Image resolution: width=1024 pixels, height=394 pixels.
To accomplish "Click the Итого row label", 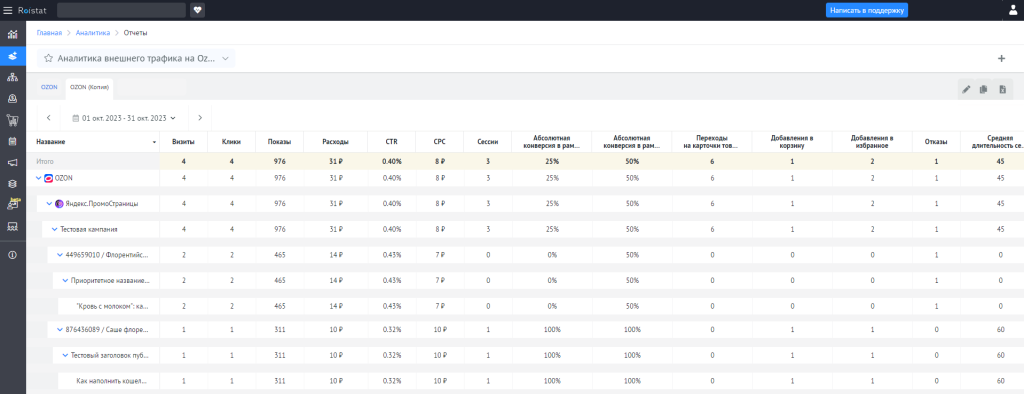I will 44,161.
